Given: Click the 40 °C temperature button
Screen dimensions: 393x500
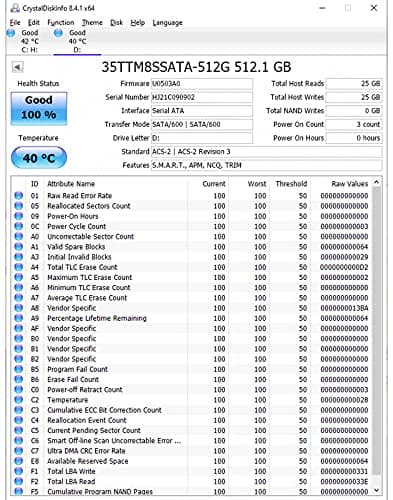Looking at the screenshot, I should 39,158.
